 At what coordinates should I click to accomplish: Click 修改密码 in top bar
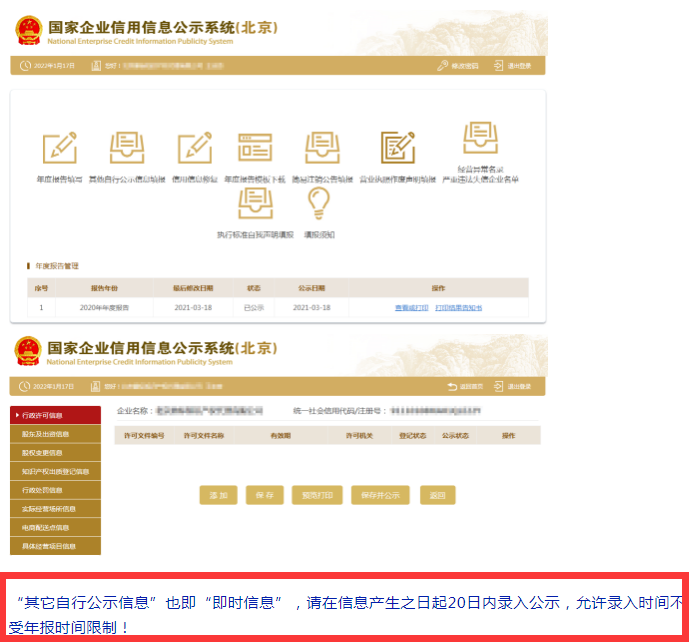[458, 66]
